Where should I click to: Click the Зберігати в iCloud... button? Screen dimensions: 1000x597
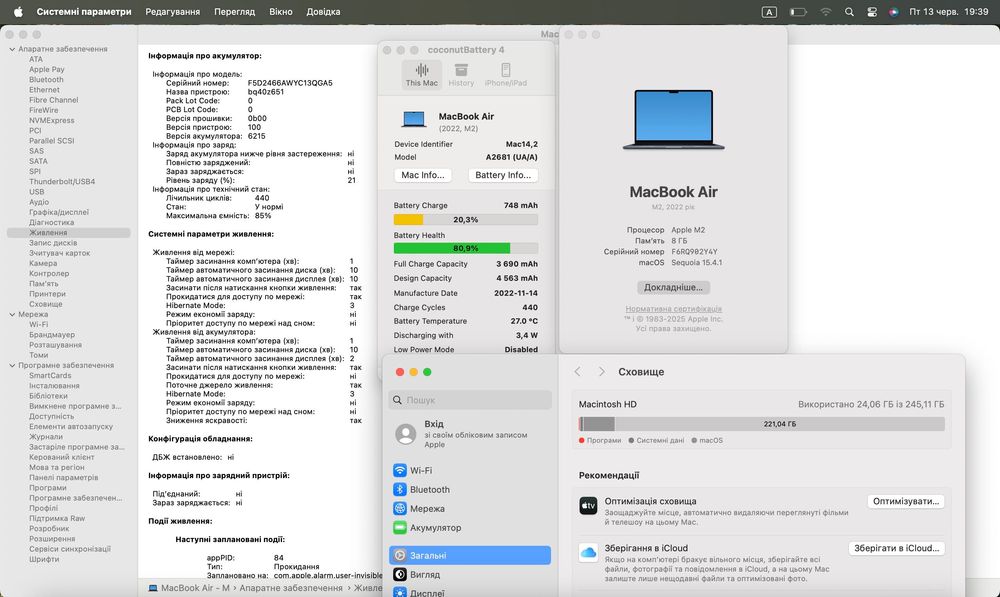pyautogui.click(x=897, y=548)
